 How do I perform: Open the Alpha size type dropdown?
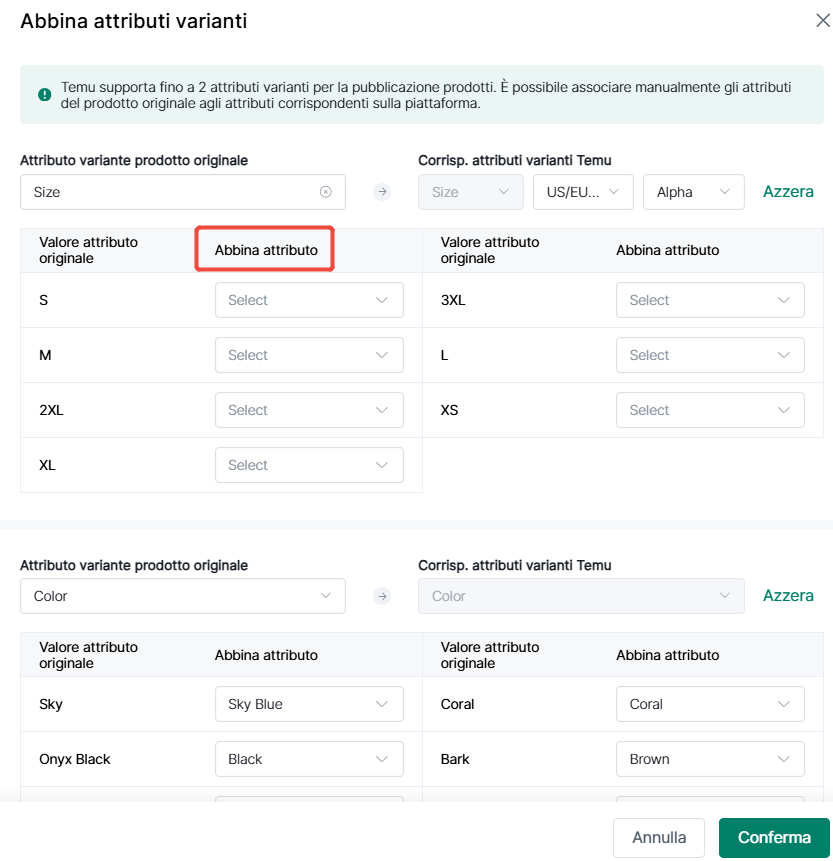(694, 192)
